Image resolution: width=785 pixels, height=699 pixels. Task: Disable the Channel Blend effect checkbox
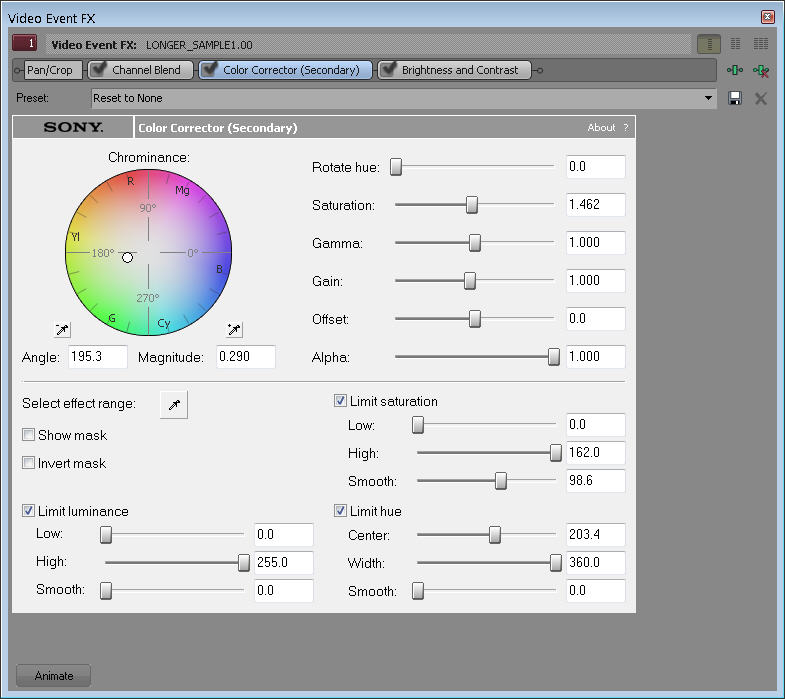click(x=99, y=70)
